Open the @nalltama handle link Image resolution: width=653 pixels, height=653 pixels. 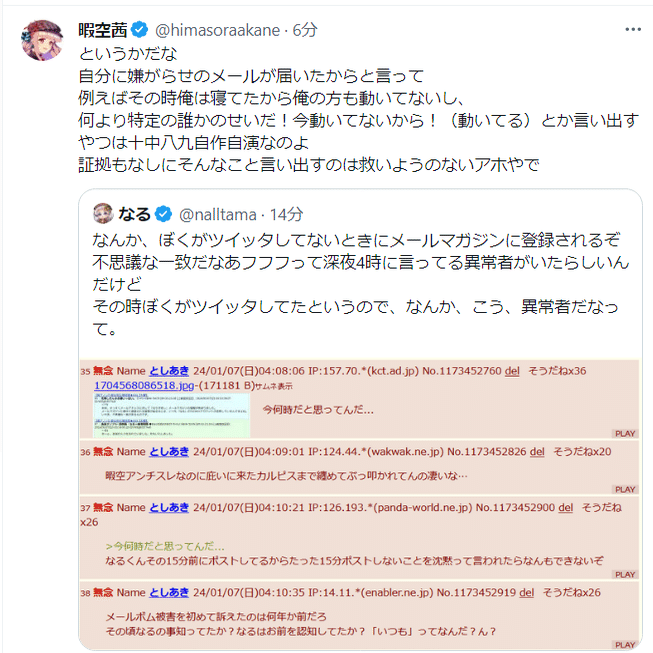click(x=218, y=214)
